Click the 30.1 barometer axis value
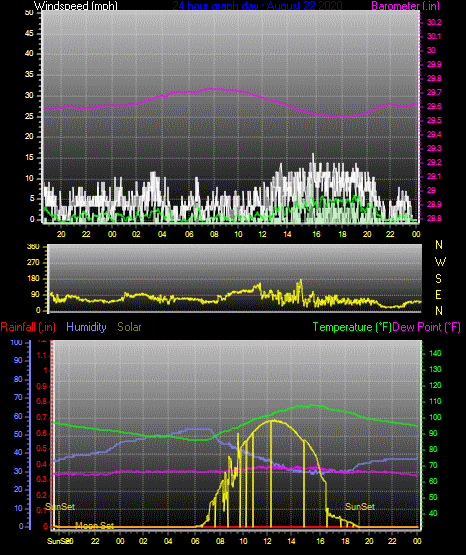This screenshot has height=555, width=466. [x=434, y=36]
